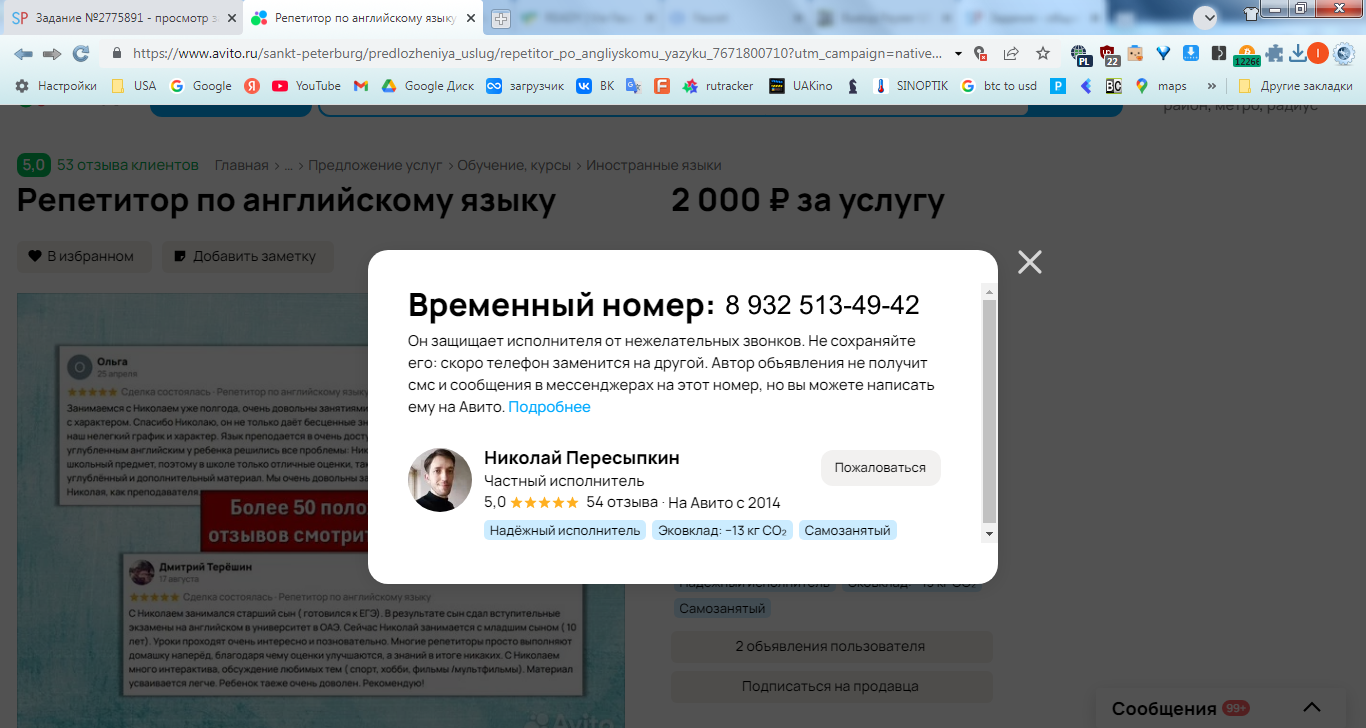
Task: Click the orange 'F' bookmark icon
Action: click(661, 86)
